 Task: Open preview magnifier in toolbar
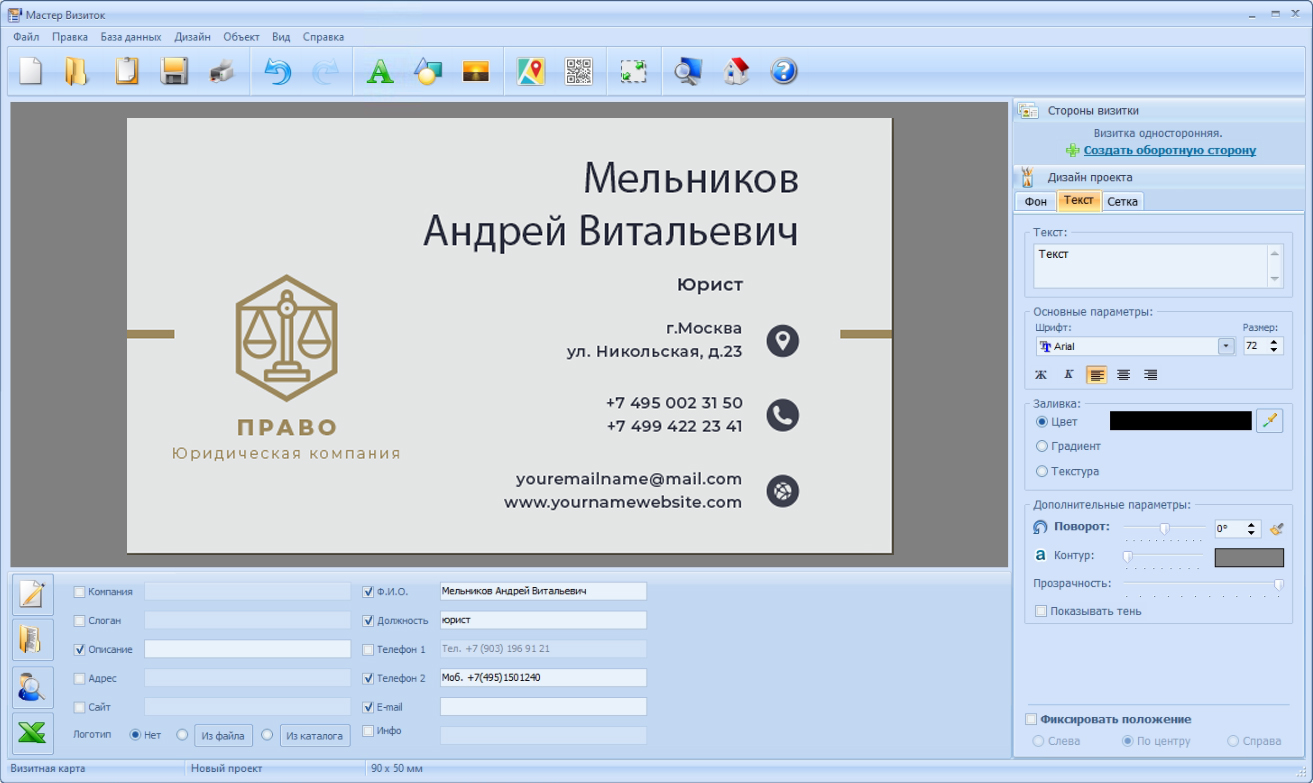pyautogui.click(x=687, y=71)
